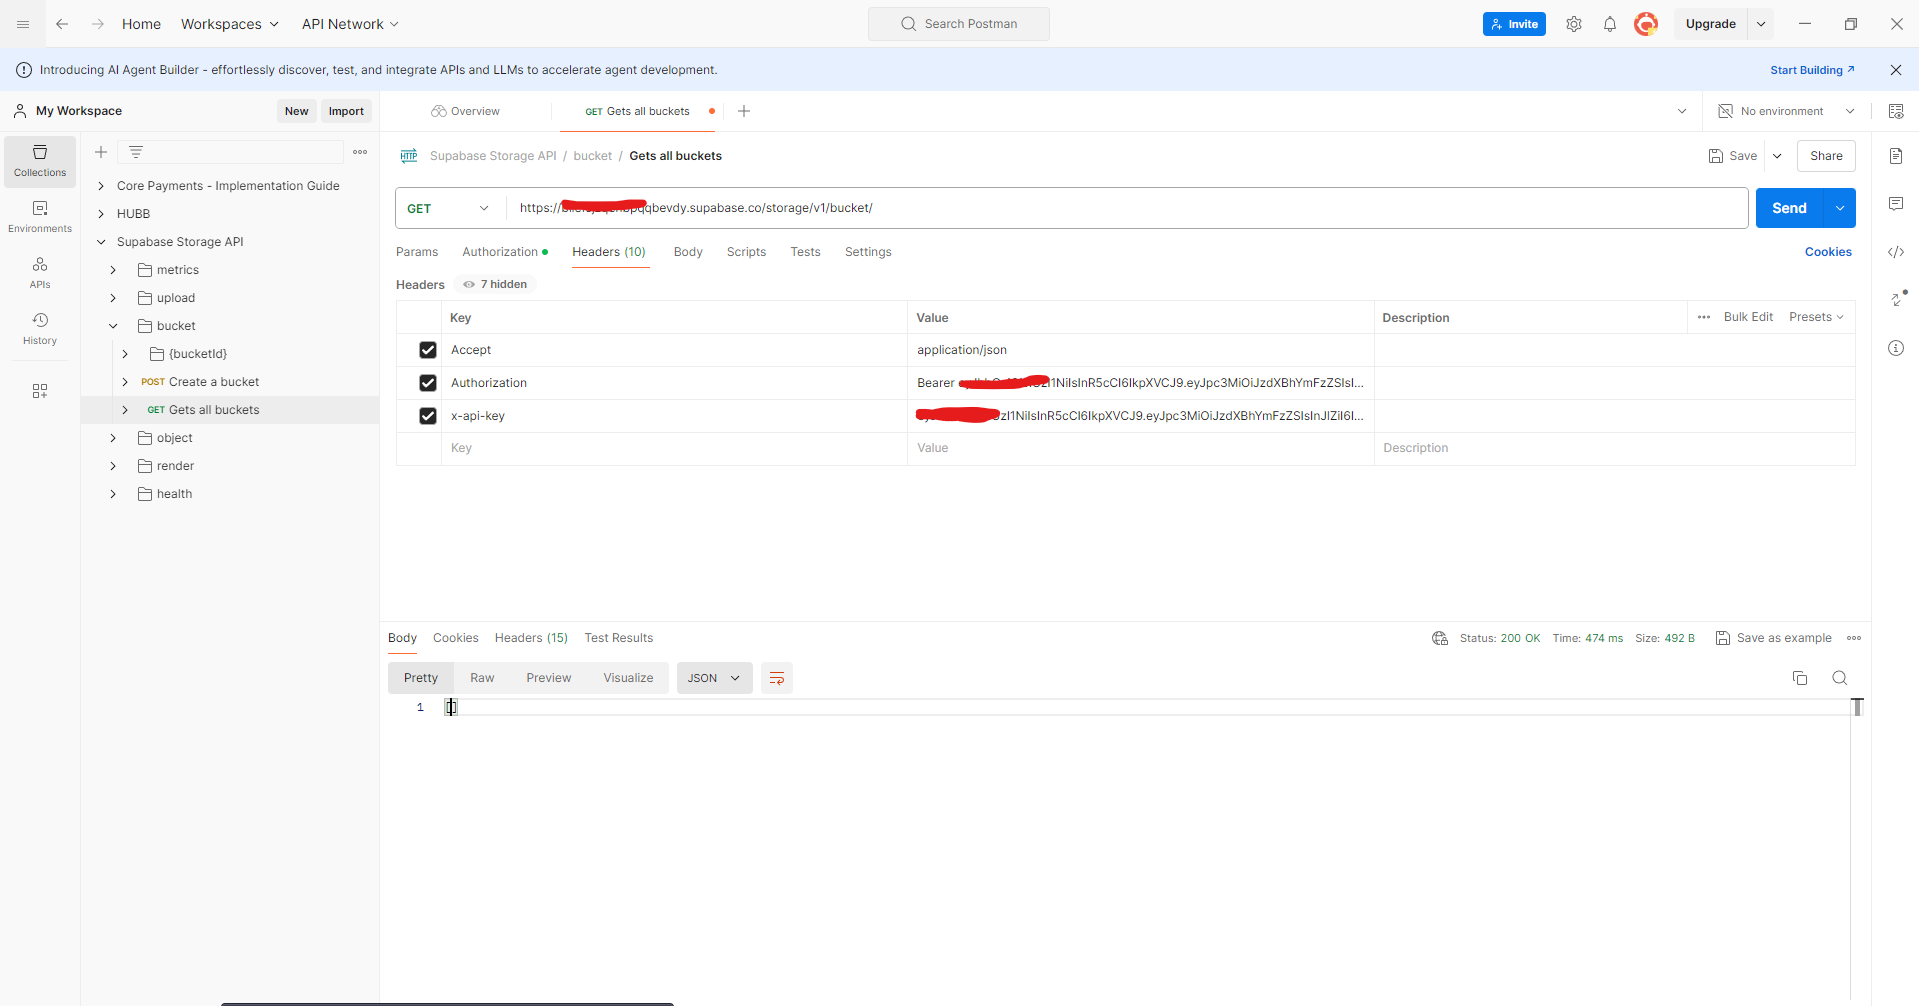Viewport: 1919px width, 1006px height.
Task: Uncheck the Authorization header
Action: [428, 383]
